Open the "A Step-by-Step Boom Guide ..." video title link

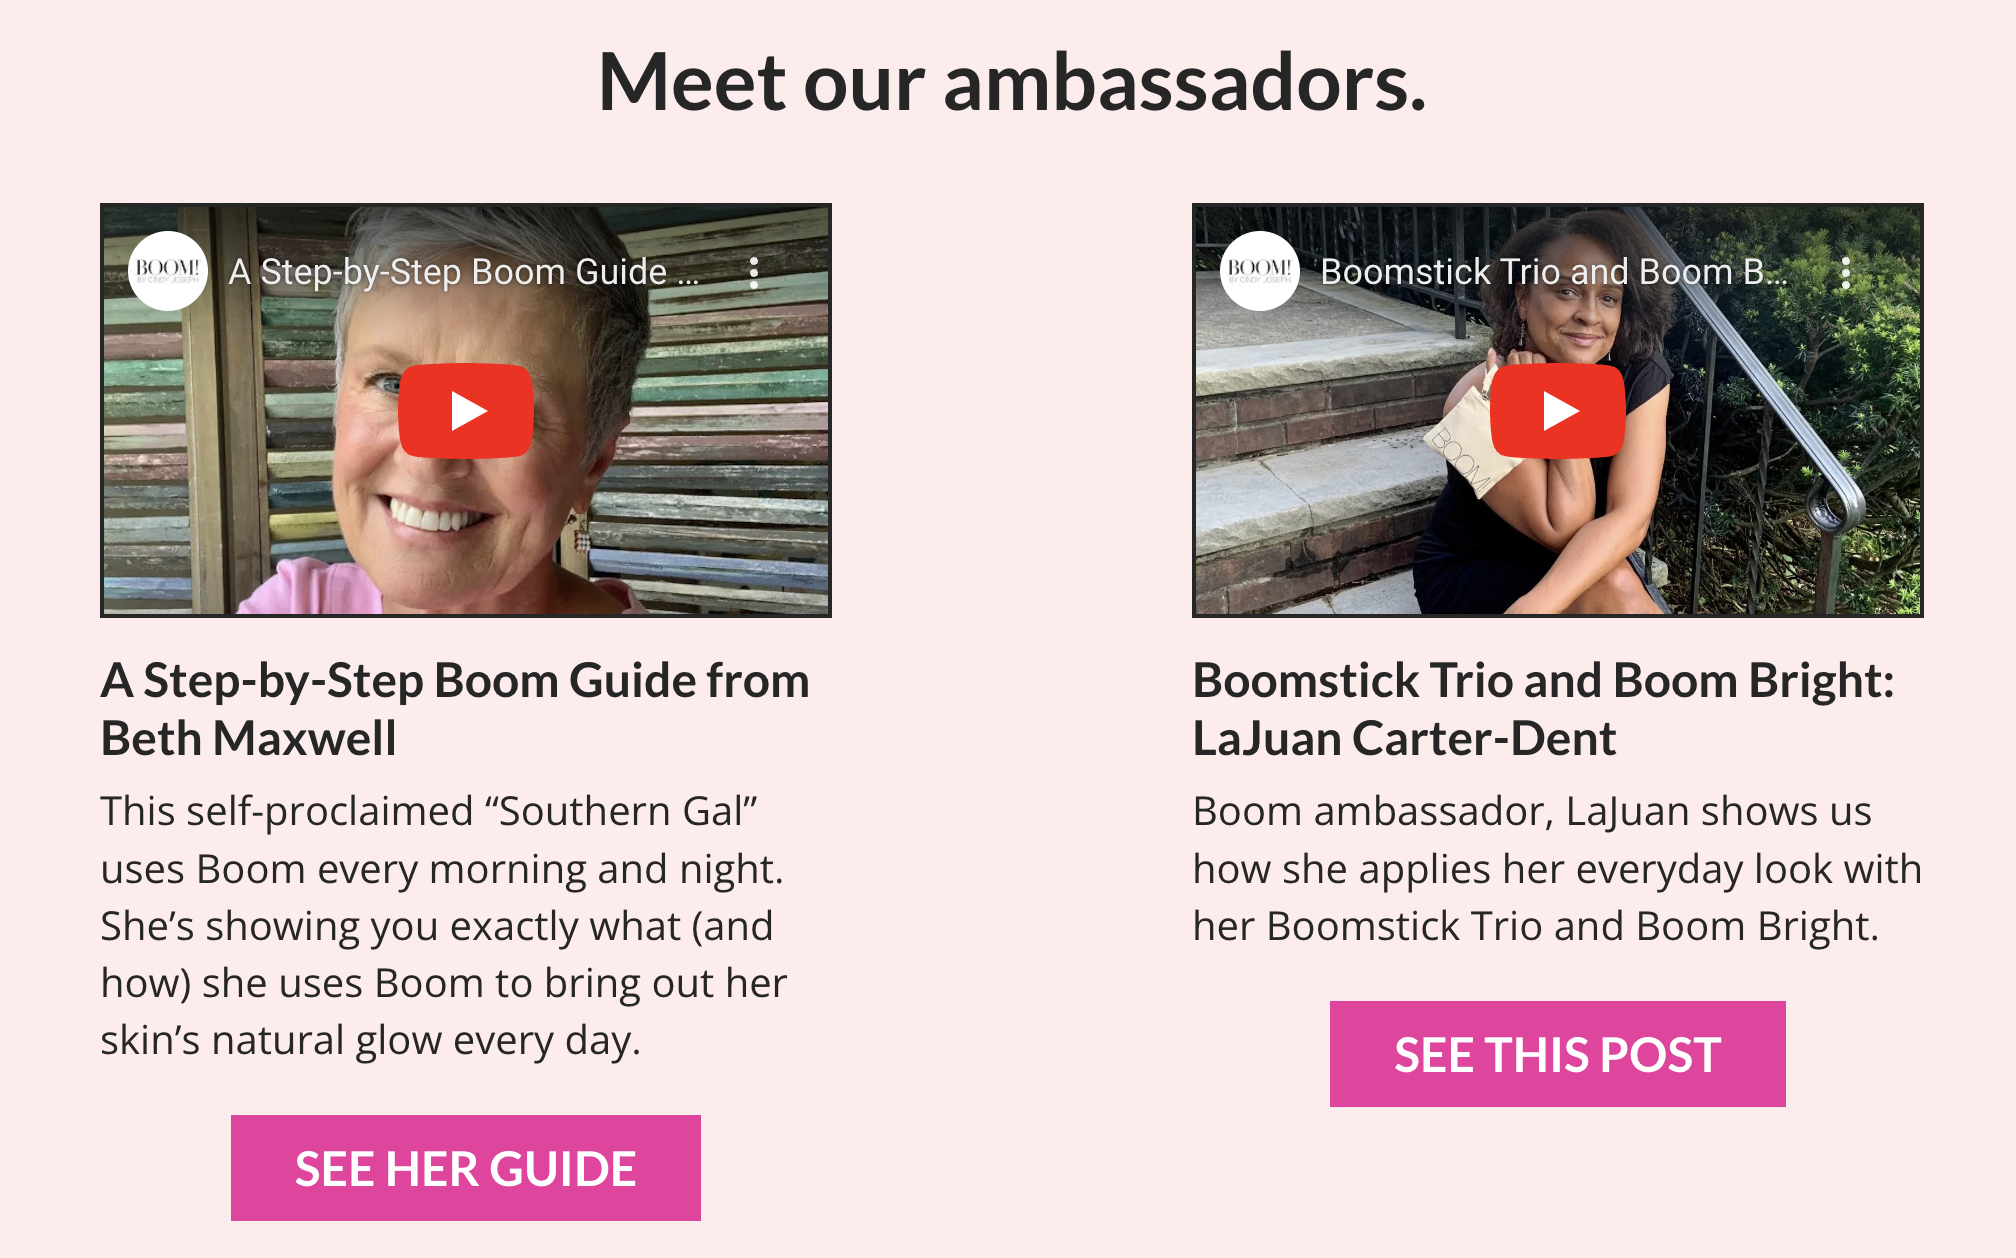(x=462, y=272)
